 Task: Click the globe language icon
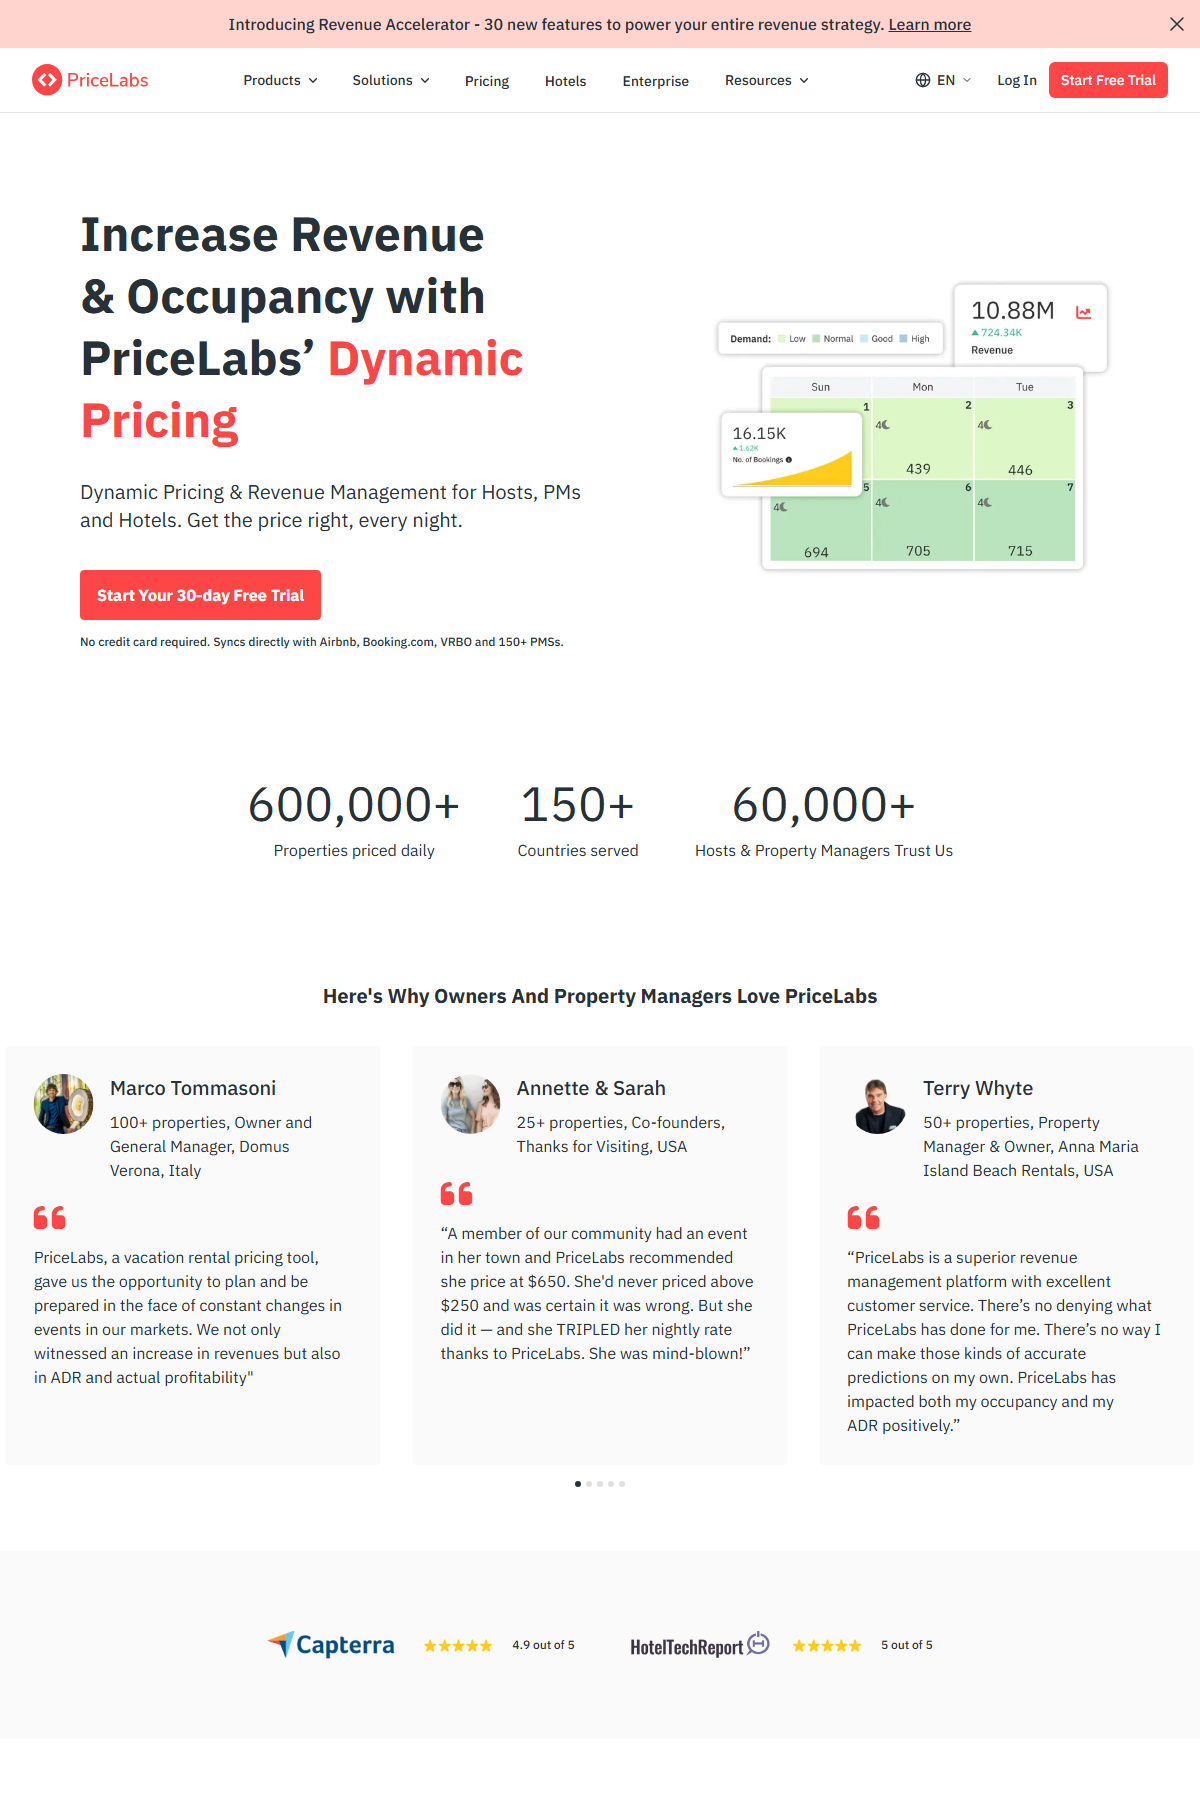[923, 80]
